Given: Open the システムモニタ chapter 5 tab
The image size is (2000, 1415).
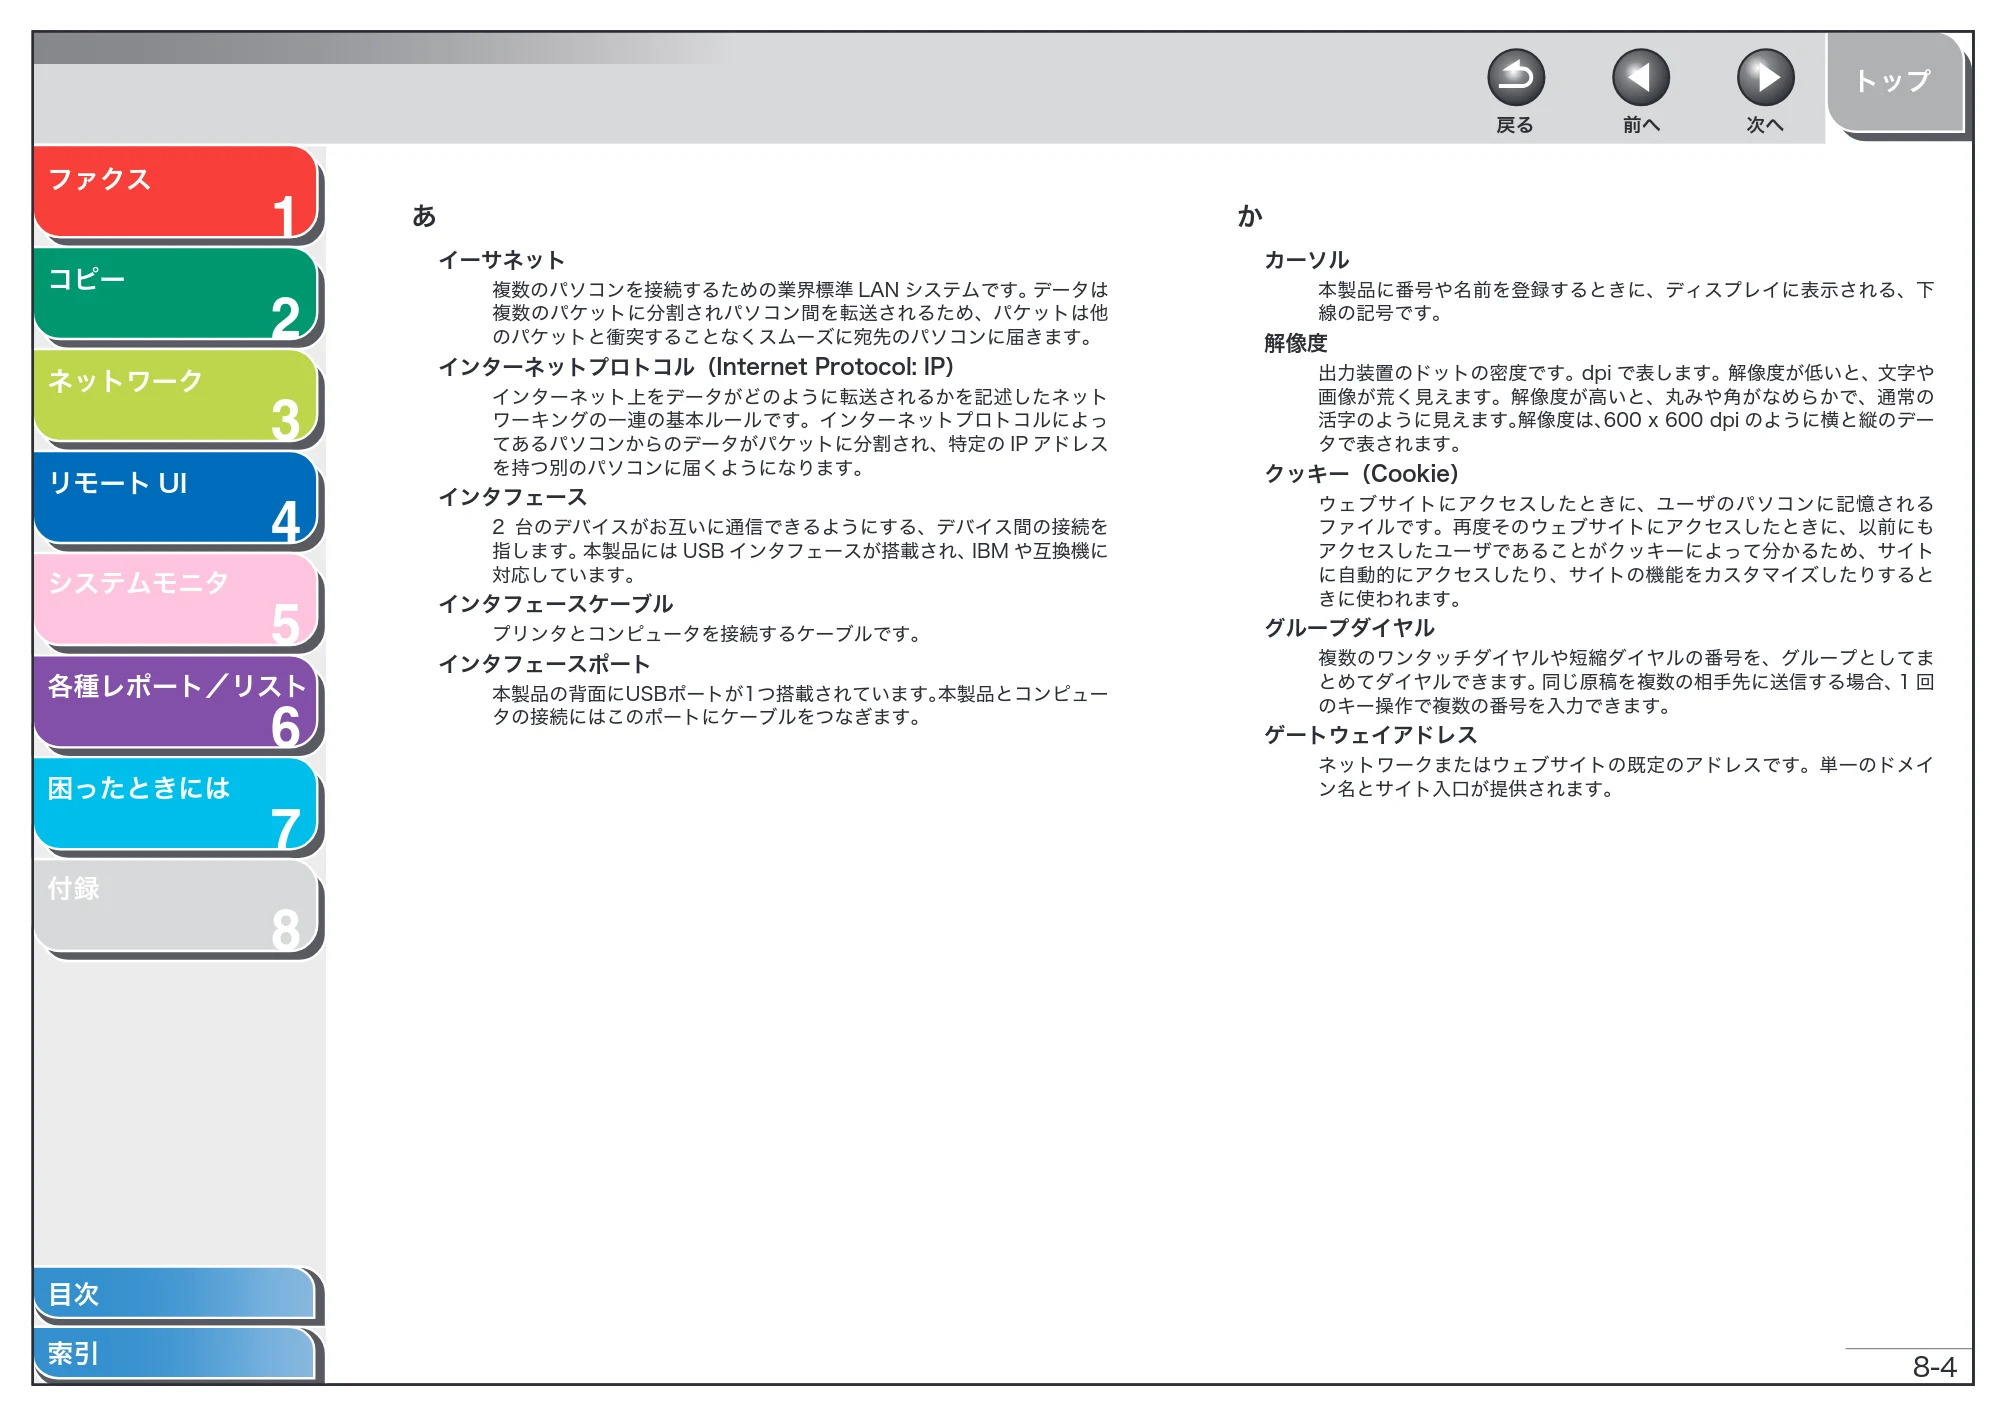Looking at the screenshot, I should click(x=176, y=600).
